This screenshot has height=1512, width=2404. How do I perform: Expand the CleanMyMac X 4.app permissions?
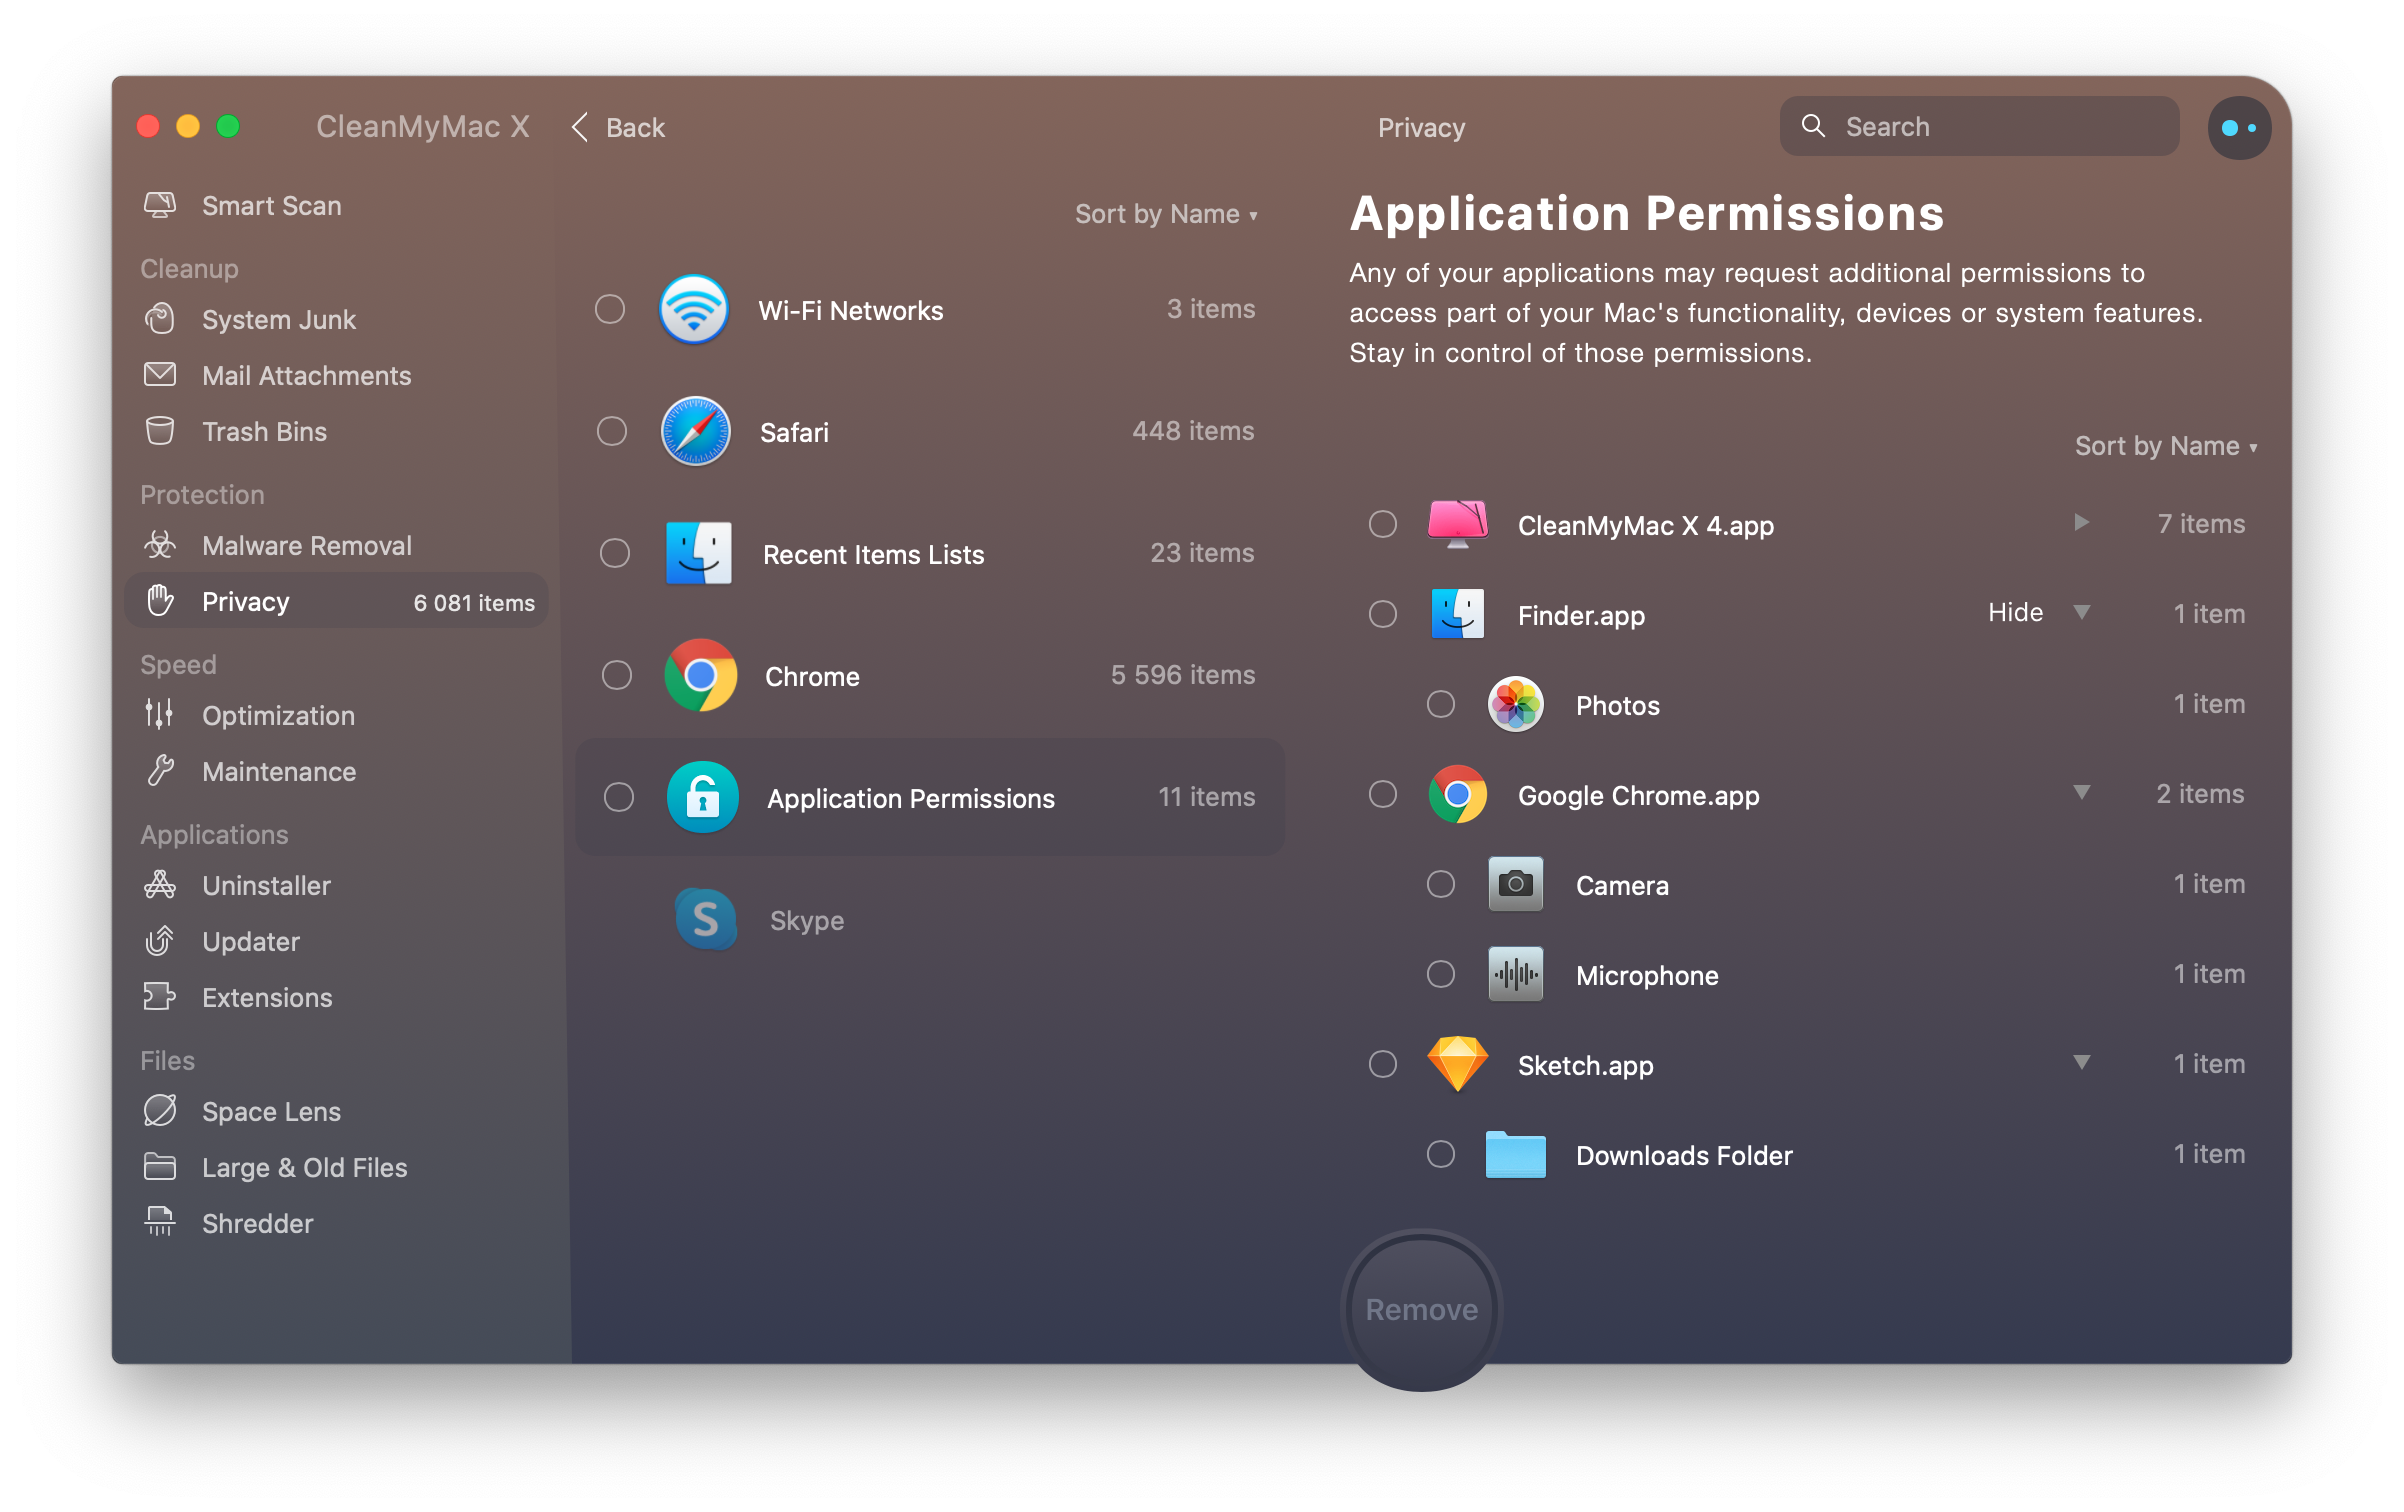[x=2081, y=523]
